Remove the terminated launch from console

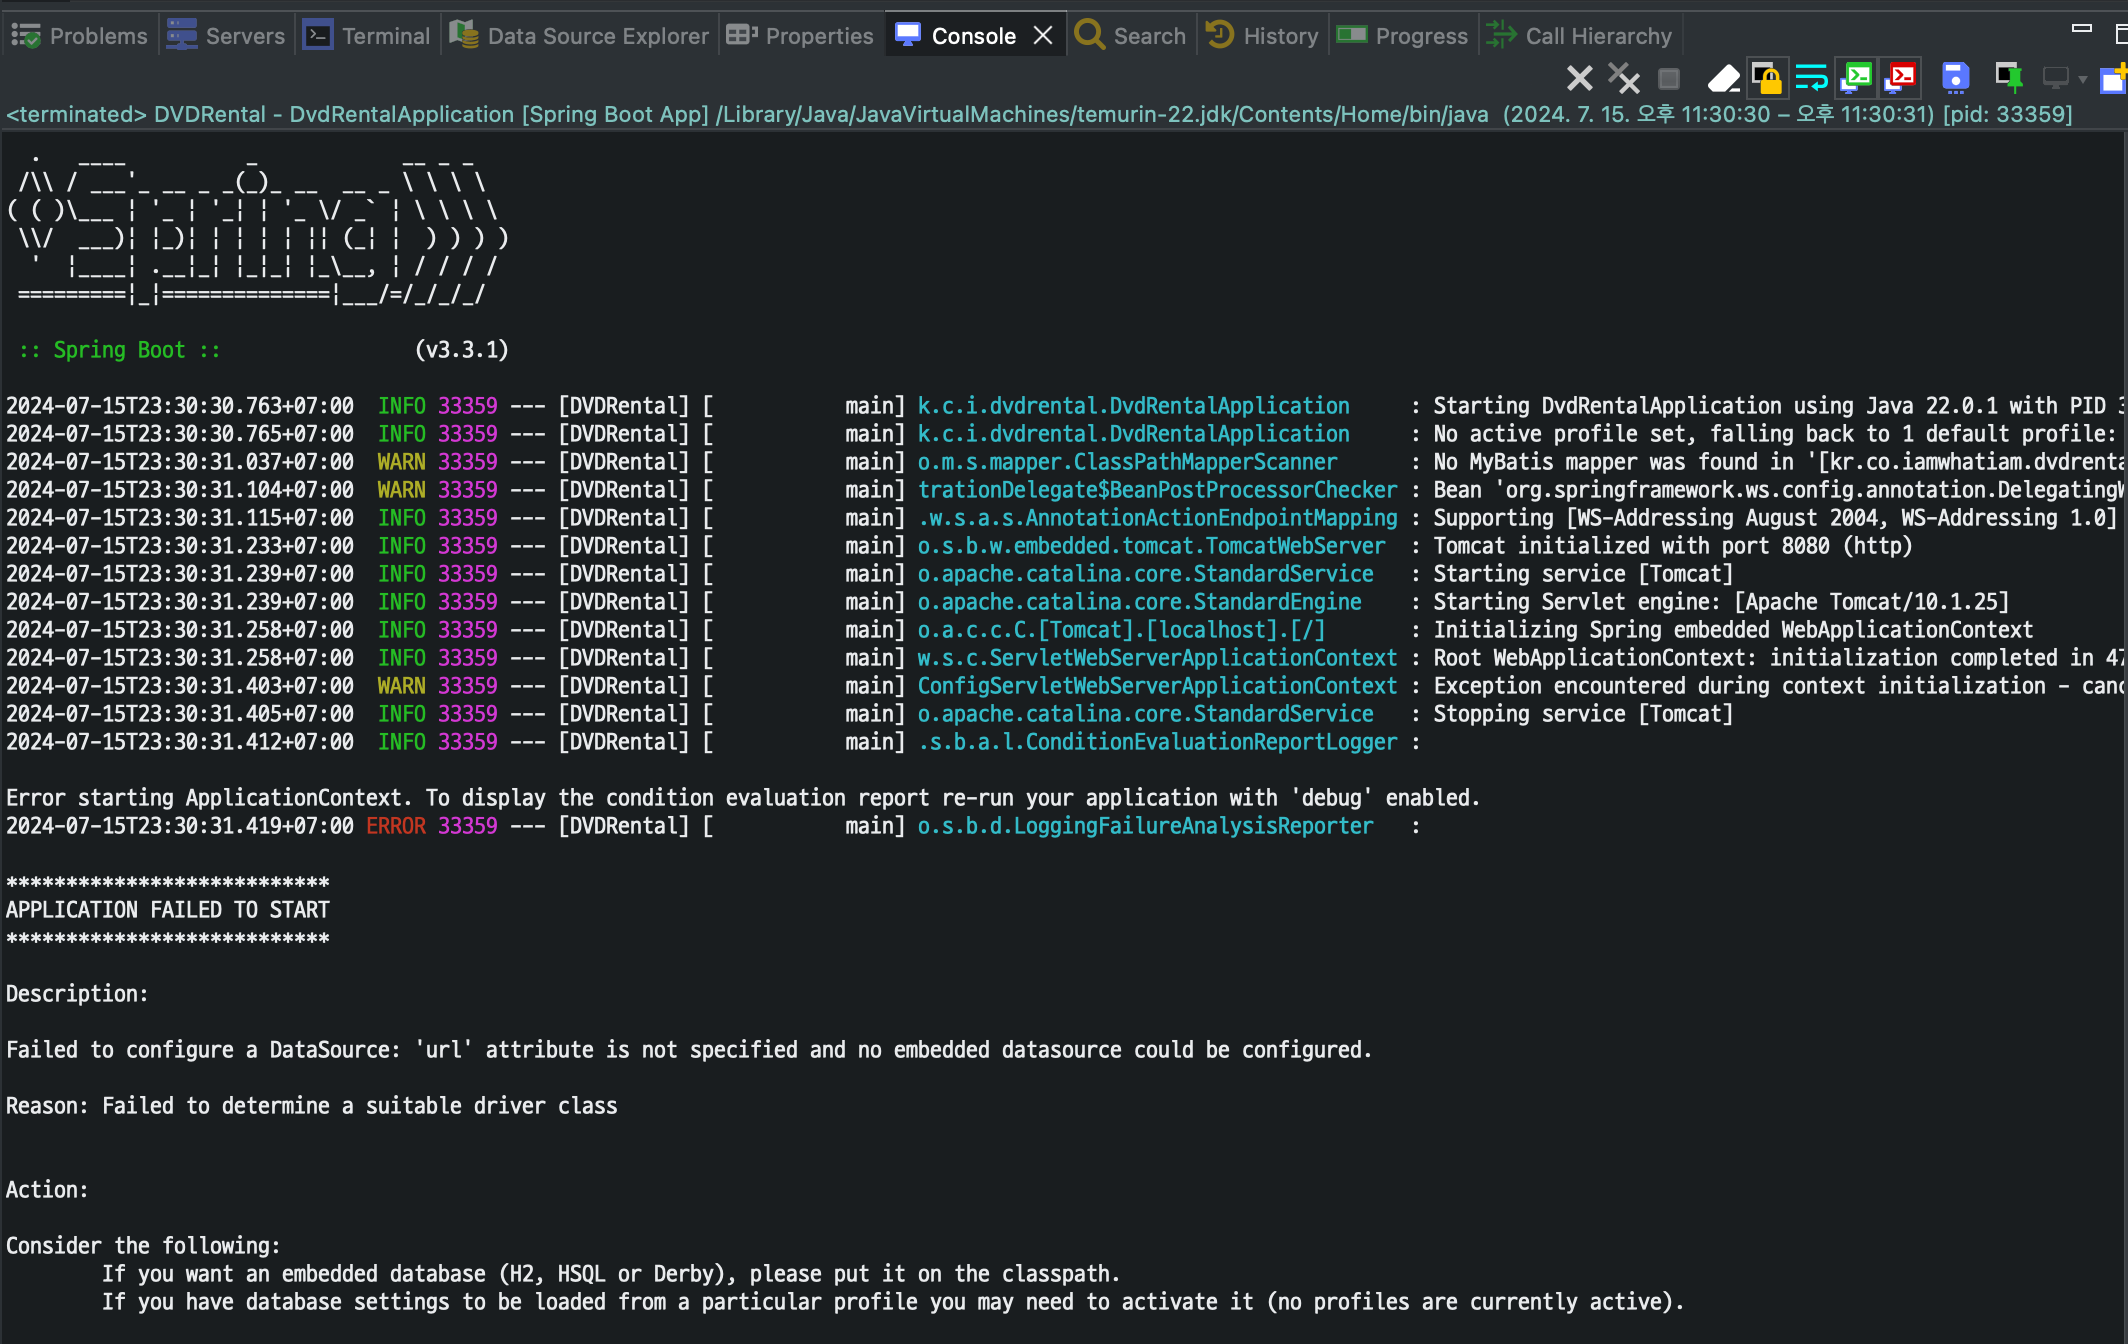[1579, 78]
